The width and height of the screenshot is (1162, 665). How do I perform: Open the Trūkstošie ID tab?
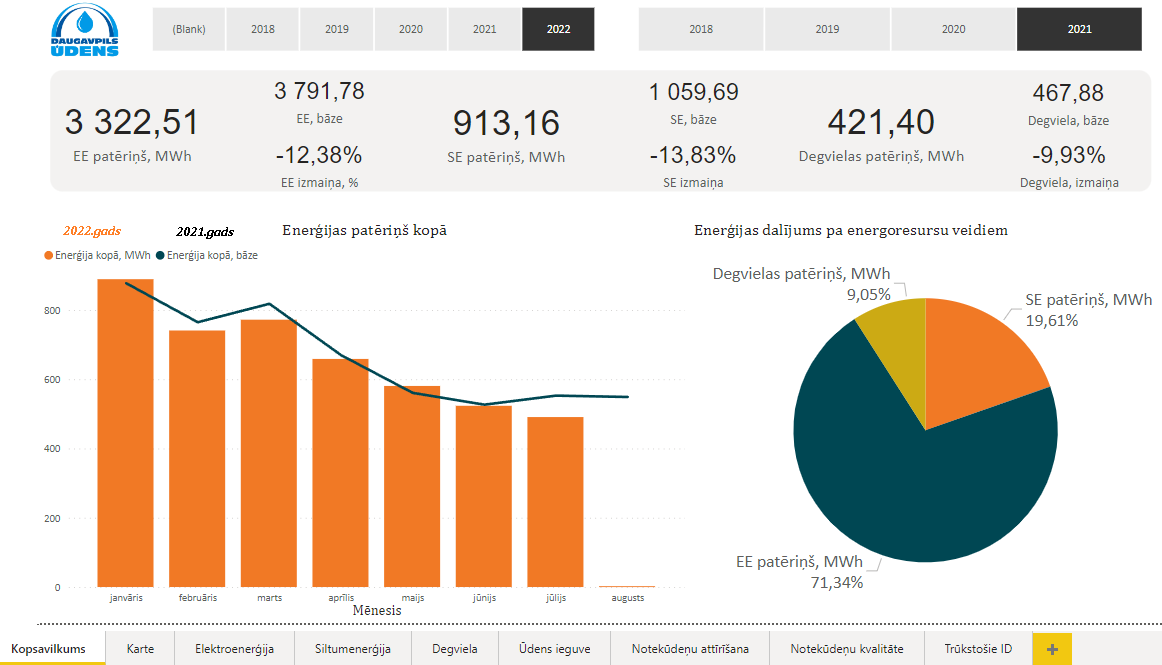[x=977, y=649]
